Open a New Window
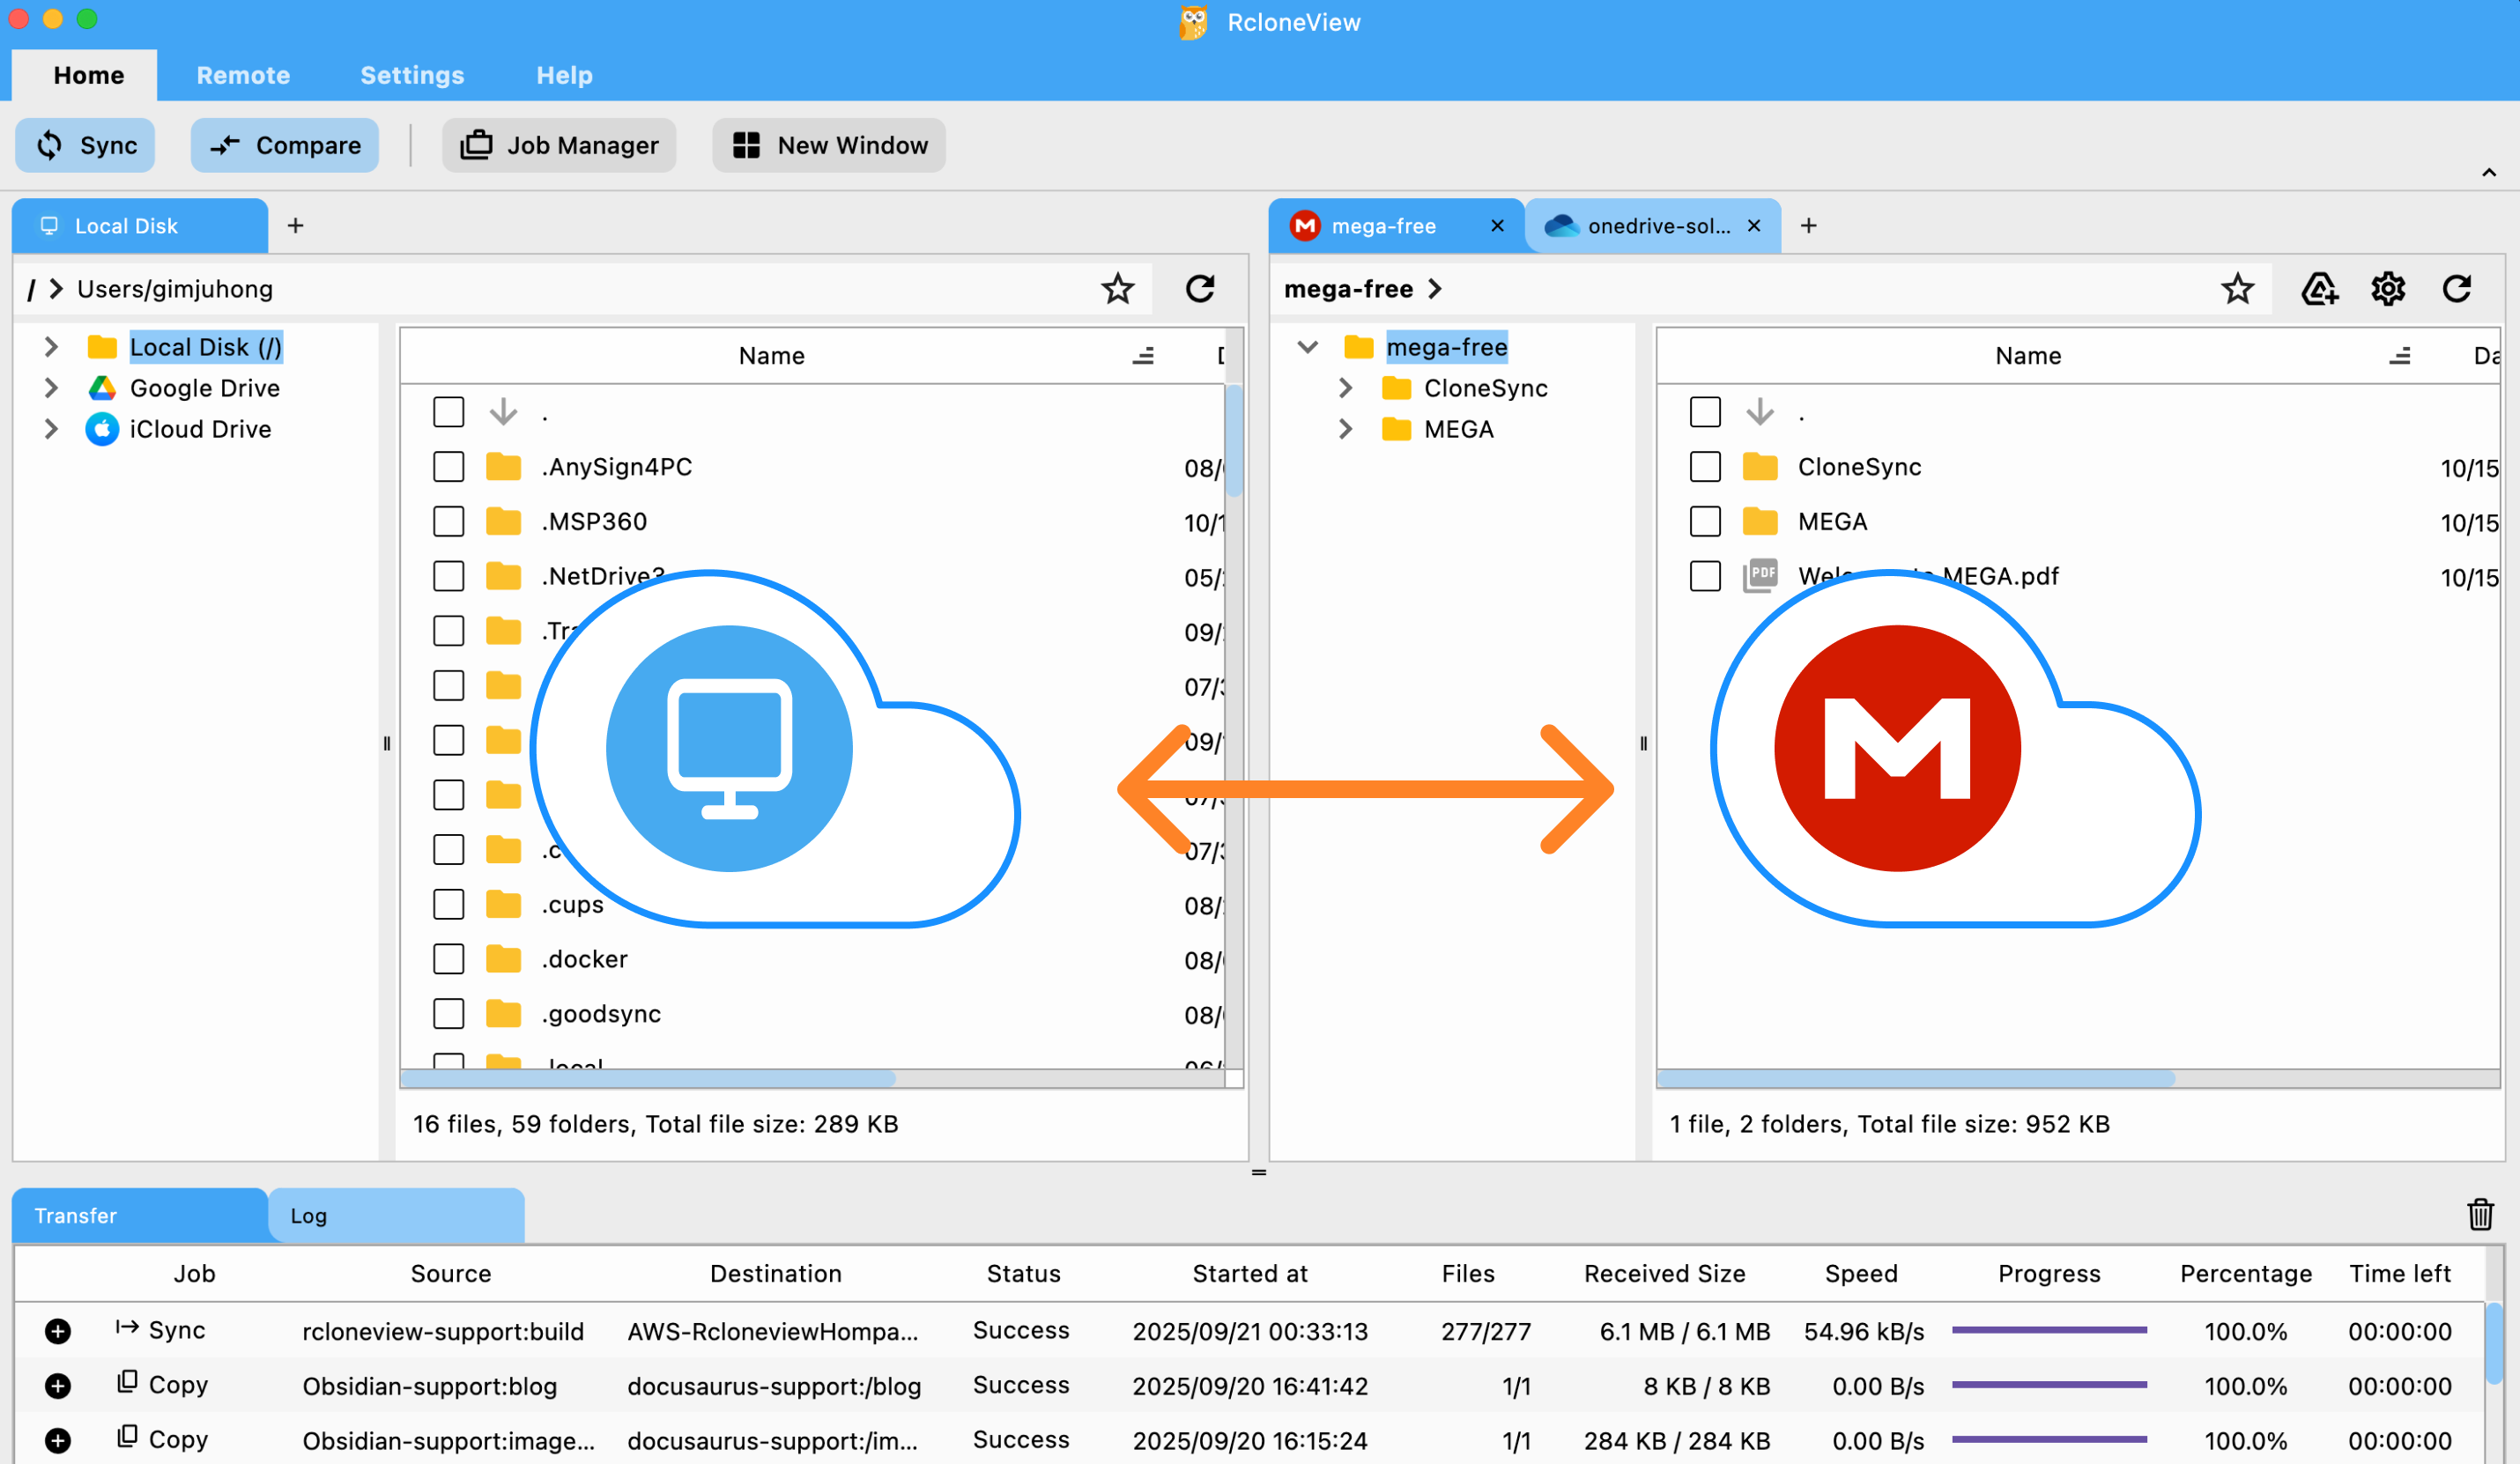 [x=828, y=145]
